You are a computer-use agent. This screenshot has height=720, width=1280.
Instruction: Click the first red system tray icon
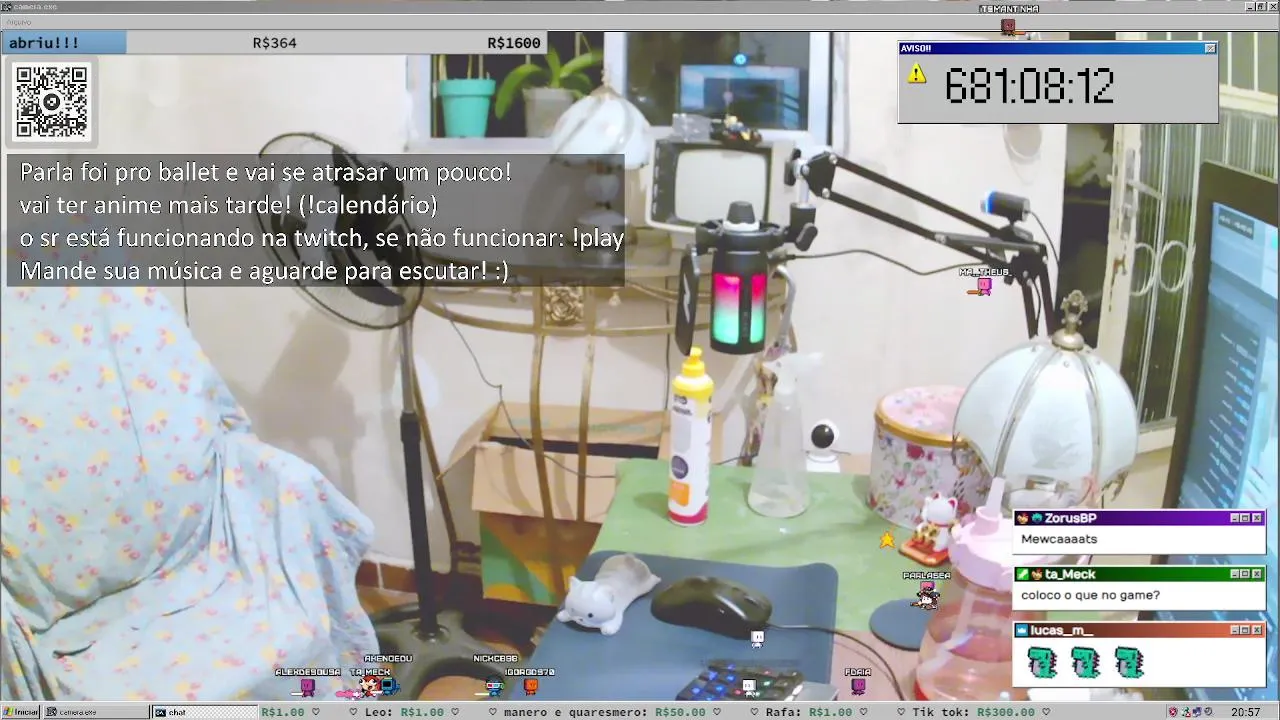(x=1173, y=712)
